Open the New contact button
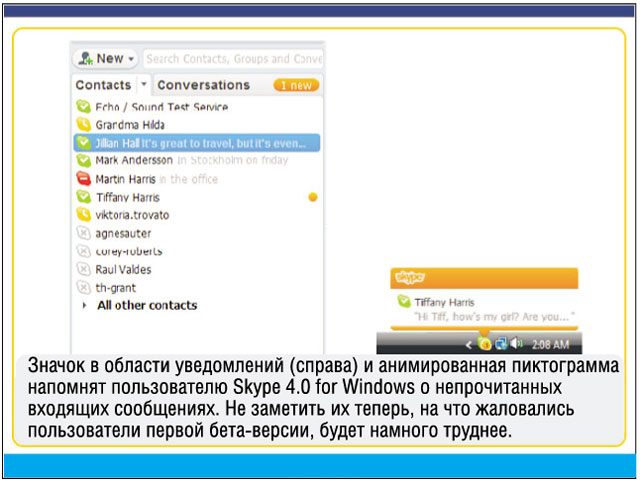Screen dimensions: 640x483 pyautogui.click(x=105, y=59)
